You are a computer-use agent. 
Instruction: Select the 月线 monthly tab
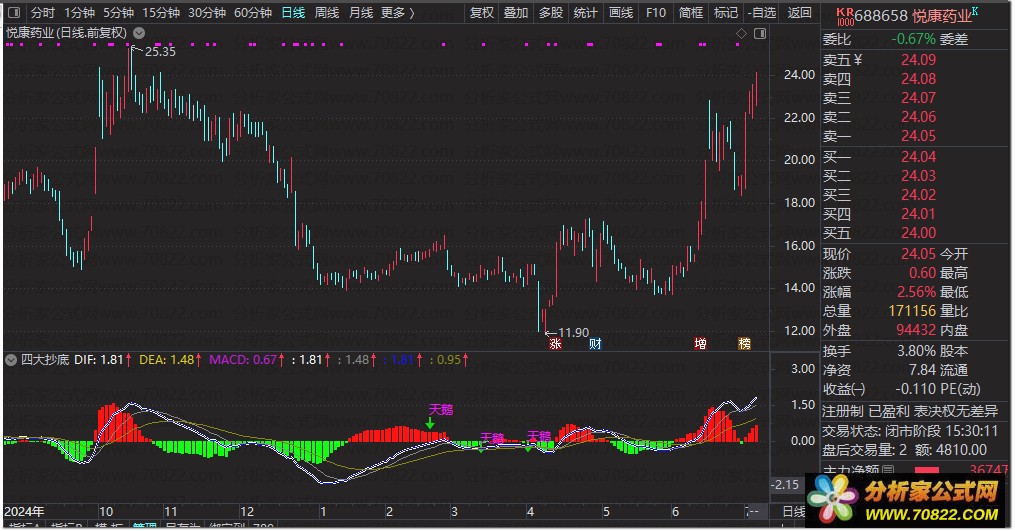coord(361,12)
